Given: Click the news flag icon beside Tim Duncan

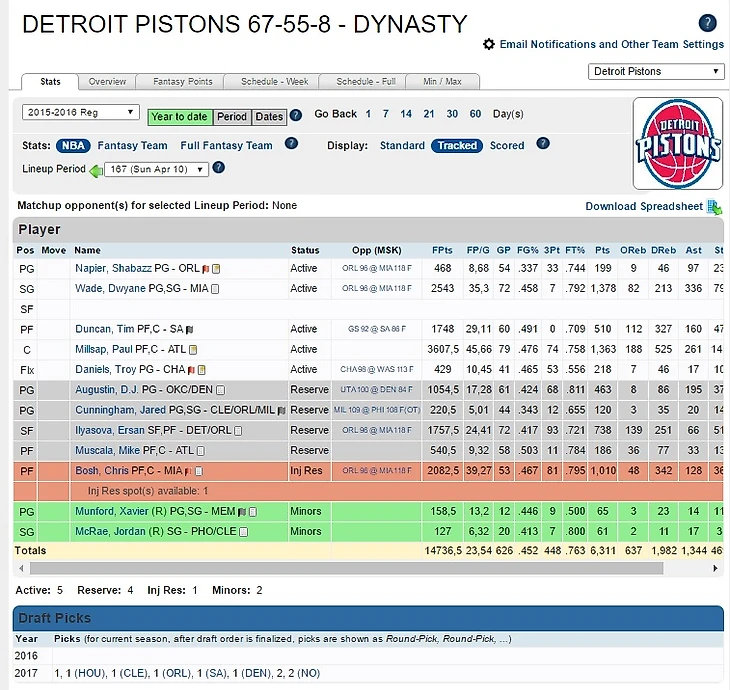Looking at the screenshot, I should tap(189, 329).
